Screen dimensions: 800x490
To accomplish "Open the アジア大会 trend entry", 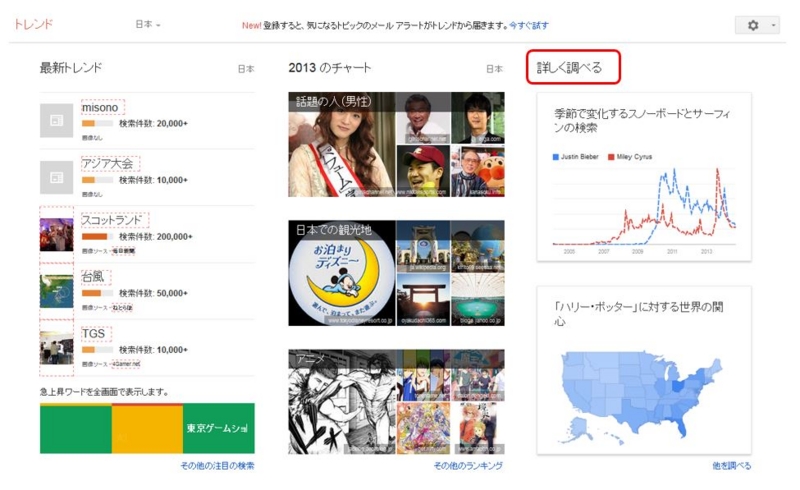I will click(108, 164).
